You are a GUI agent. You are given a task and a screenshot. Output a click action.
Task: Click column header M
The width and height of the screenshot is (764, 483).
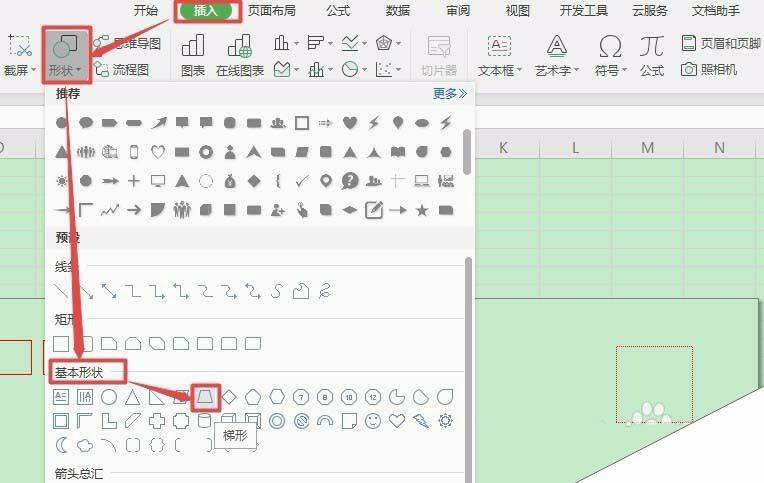(x=648, y=147)
